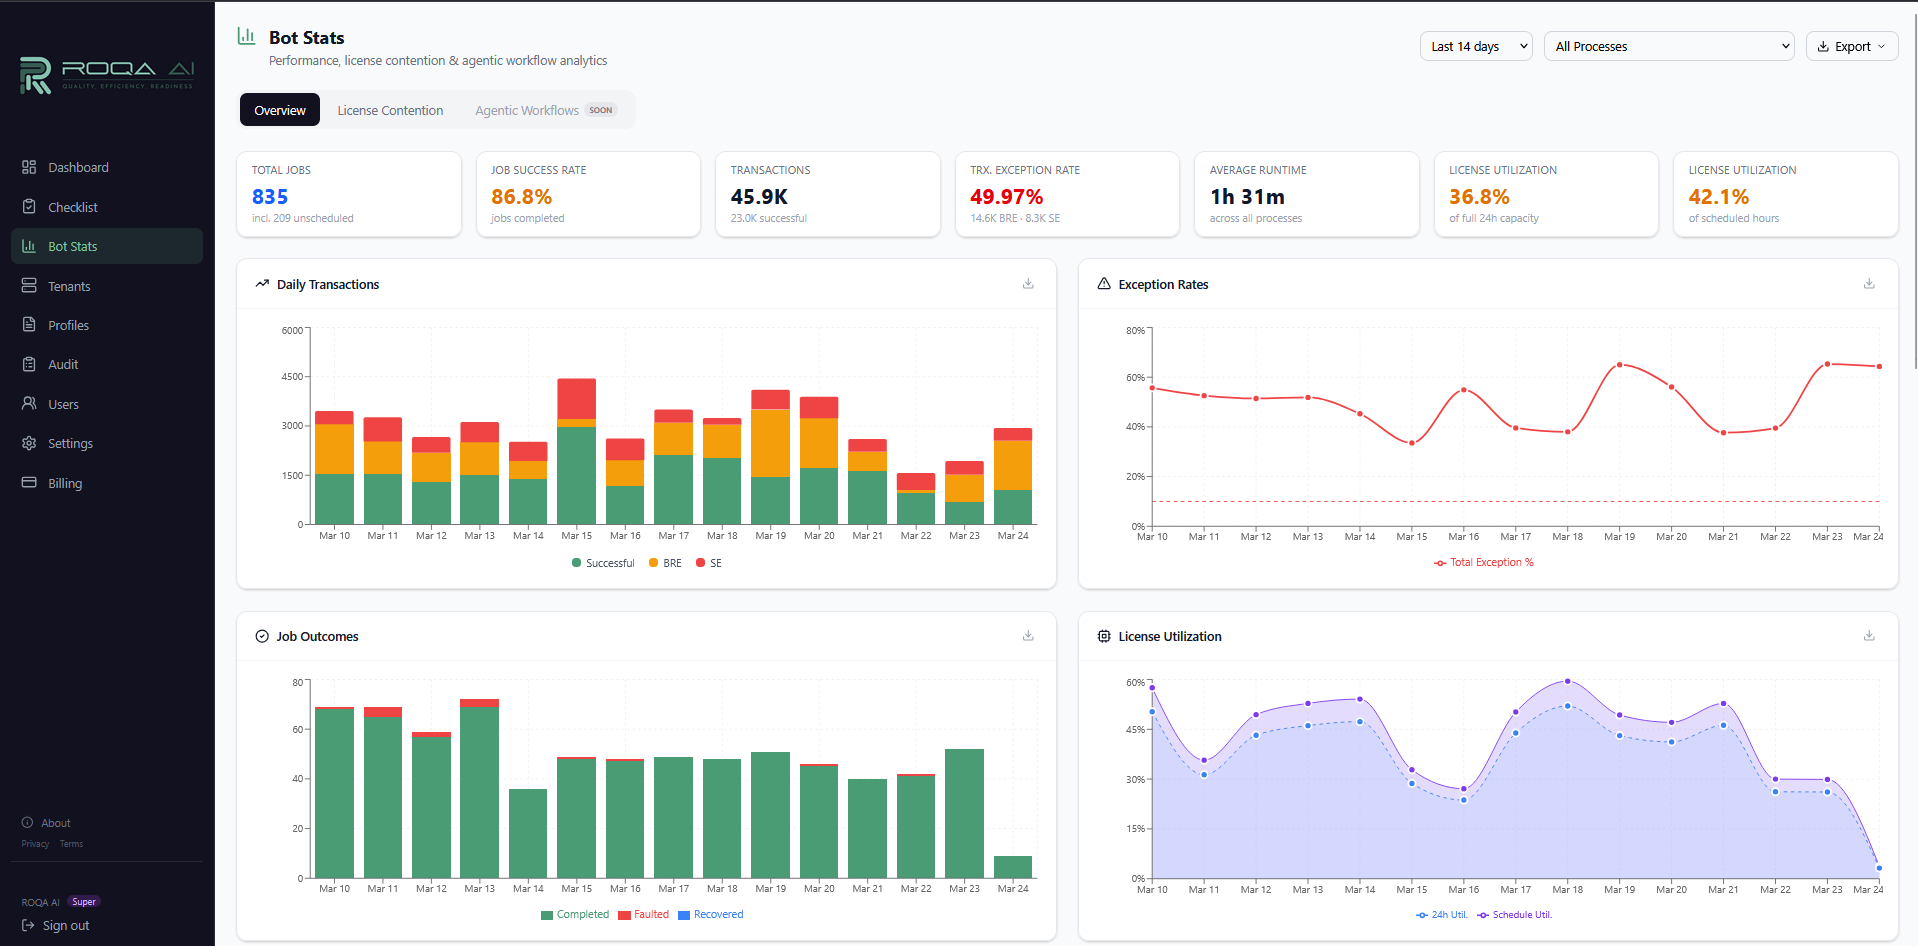Open the Audit page from sidebar

tap(30, 364)
